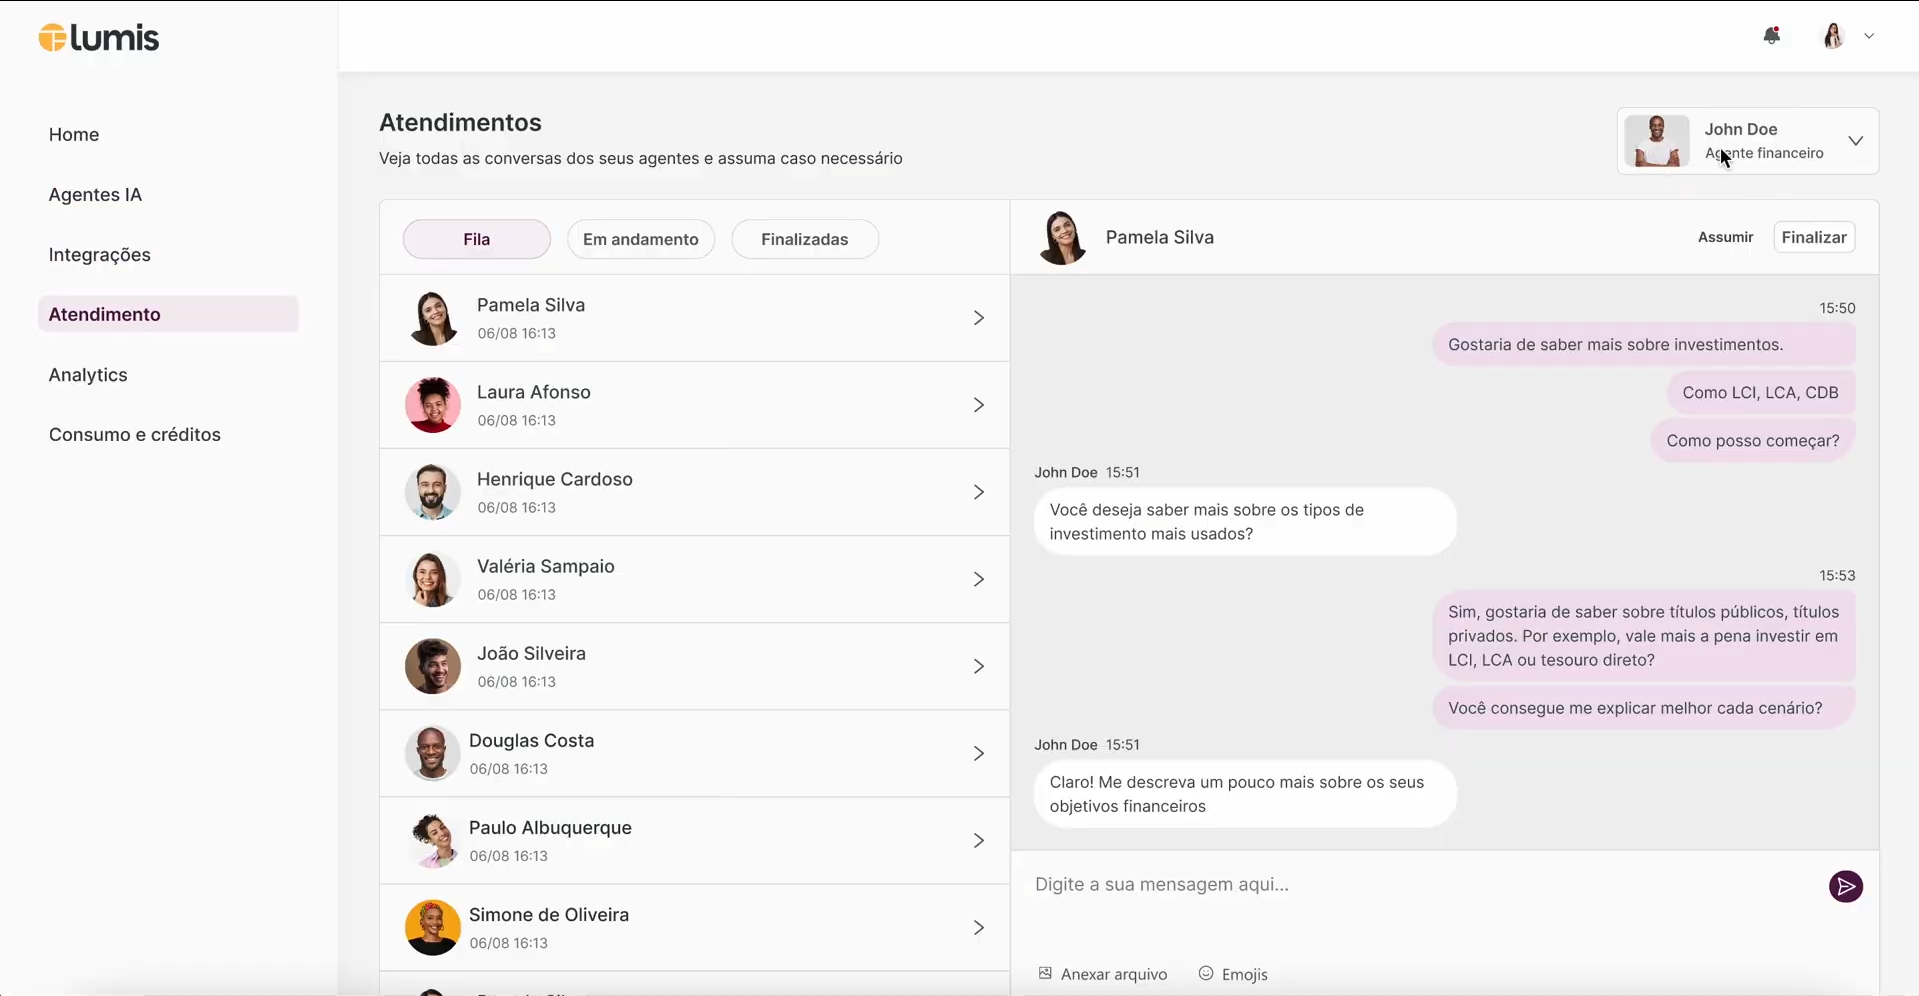Image resolution: width=1919 pixels, height=996 pixels.
Task: Open Laura Afonso conversation chevron
Action: pos(979,405)
